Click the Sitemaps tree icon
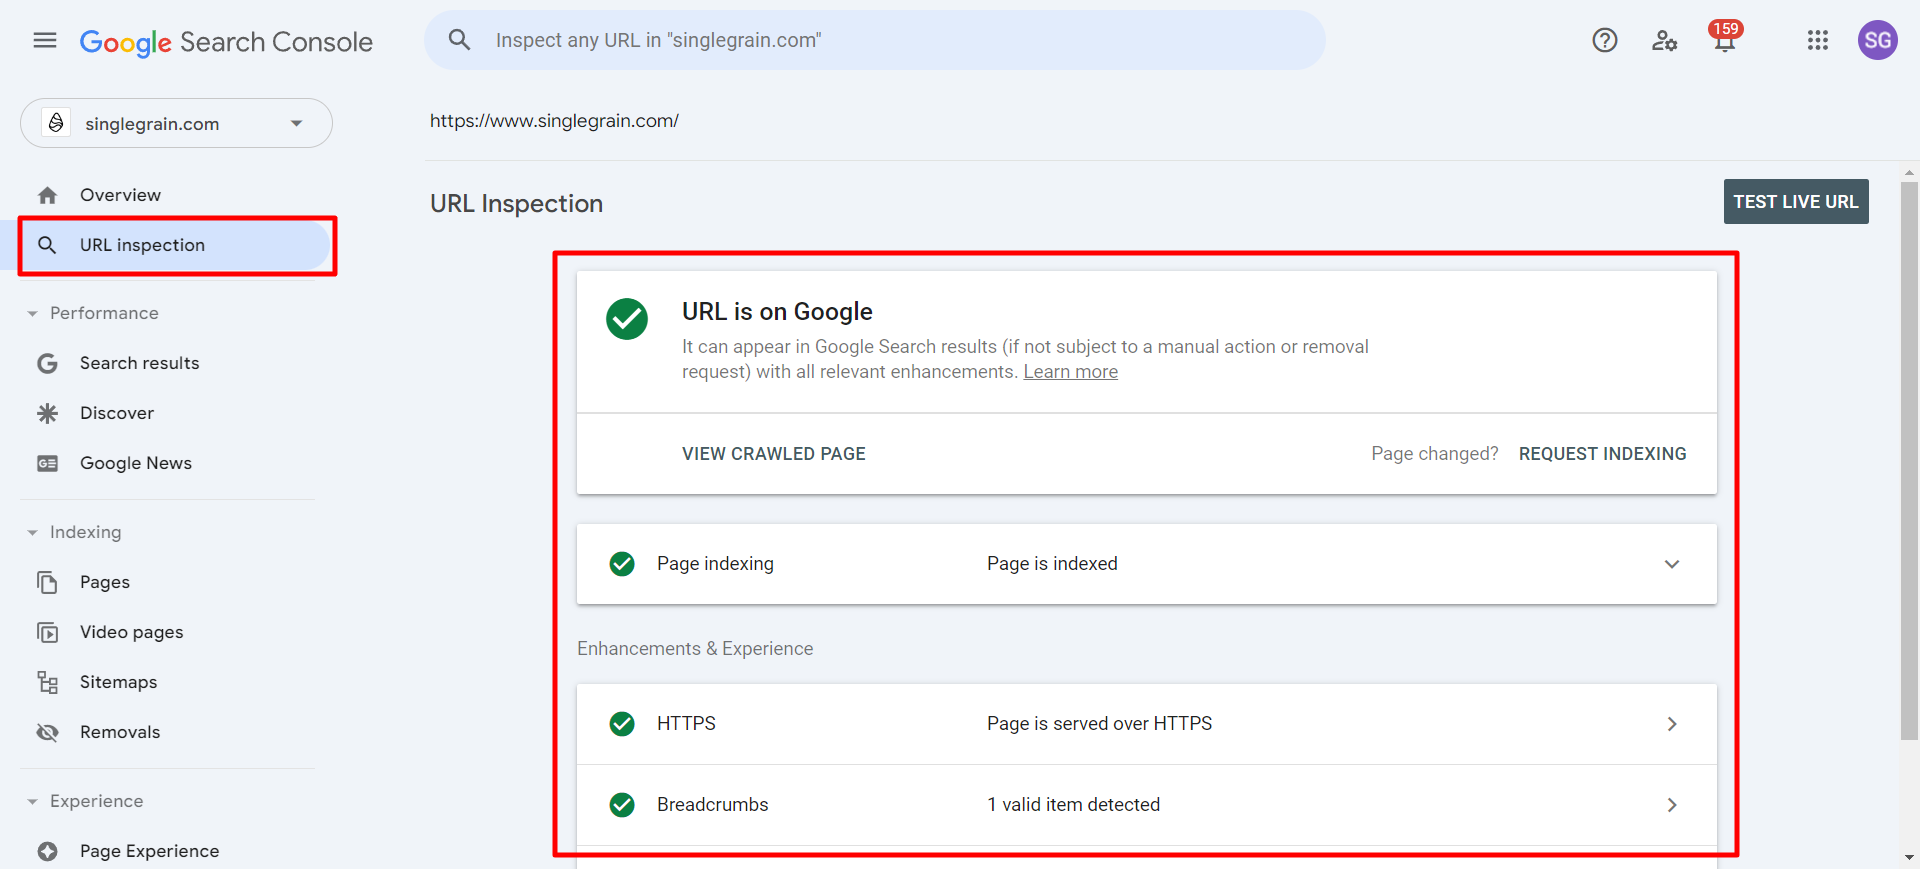Screen dimensions: 1920x869 47,682
